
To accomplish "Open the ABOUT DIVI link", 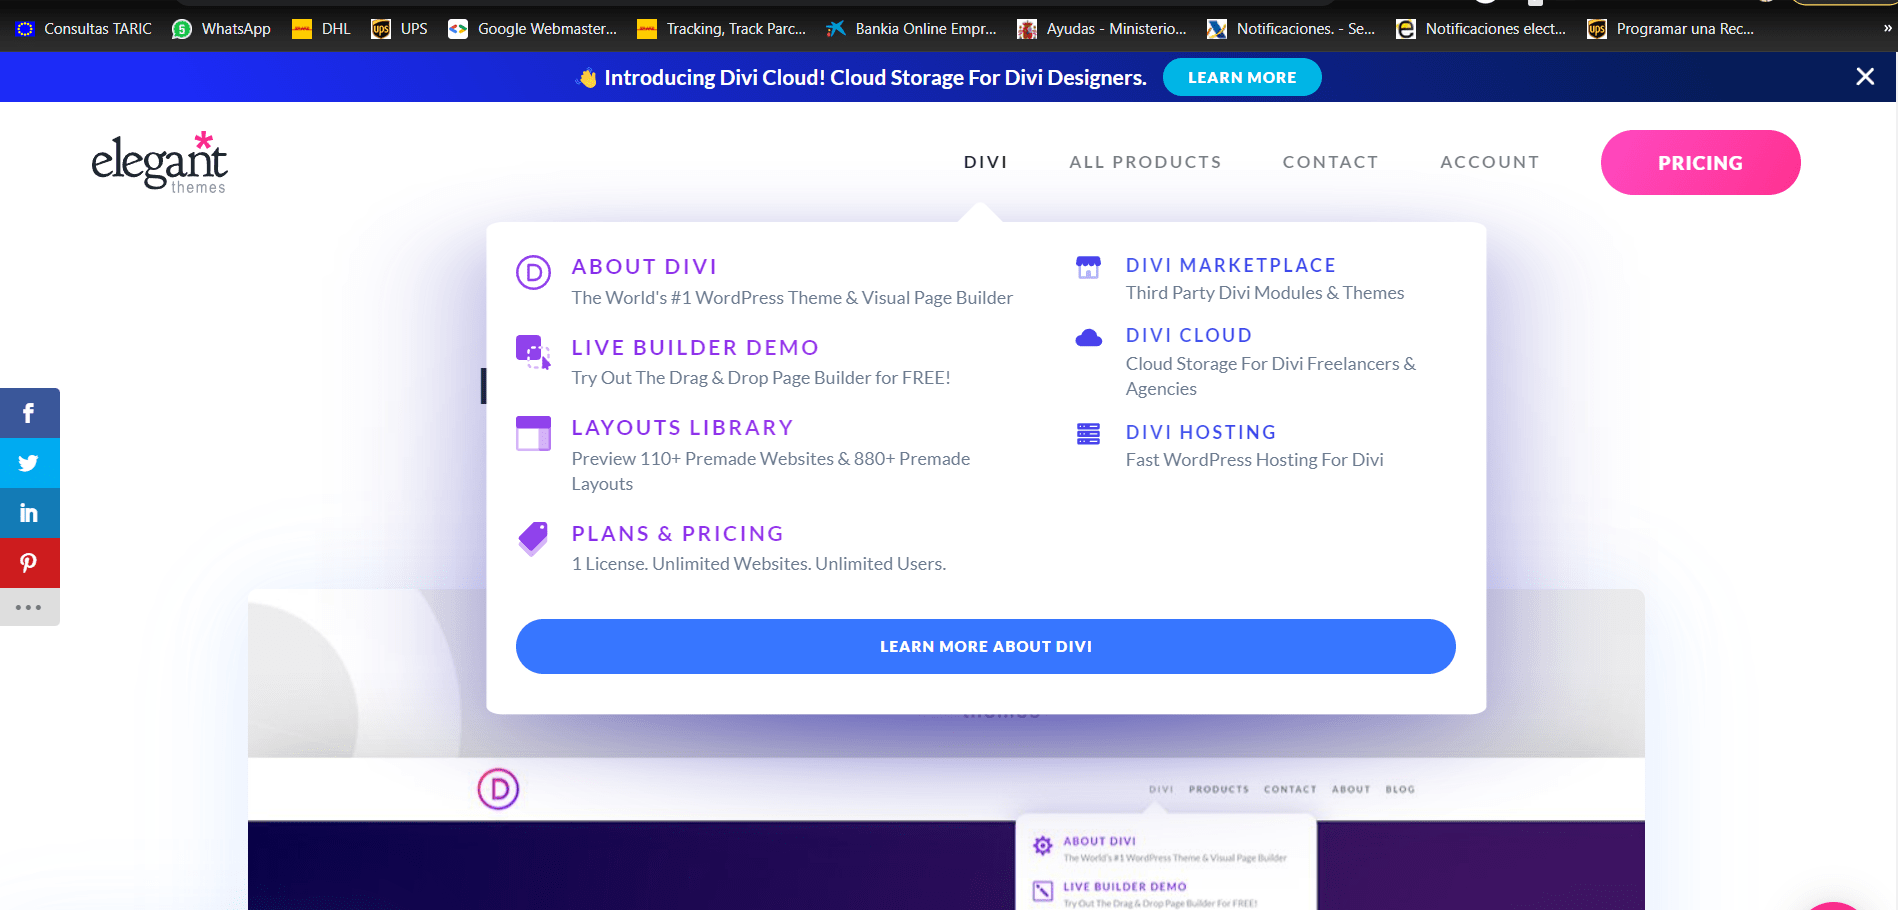I will 644,267.
